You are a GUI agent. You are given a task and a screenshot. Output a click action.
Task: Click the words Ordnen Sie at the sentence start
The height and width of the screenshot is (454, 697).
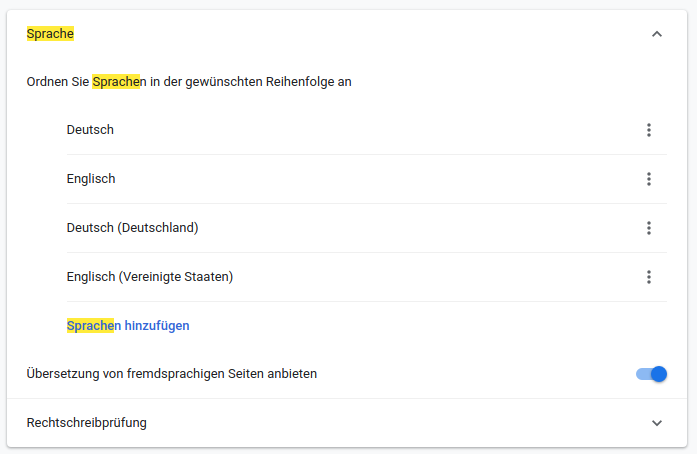[x=58, y=82]
